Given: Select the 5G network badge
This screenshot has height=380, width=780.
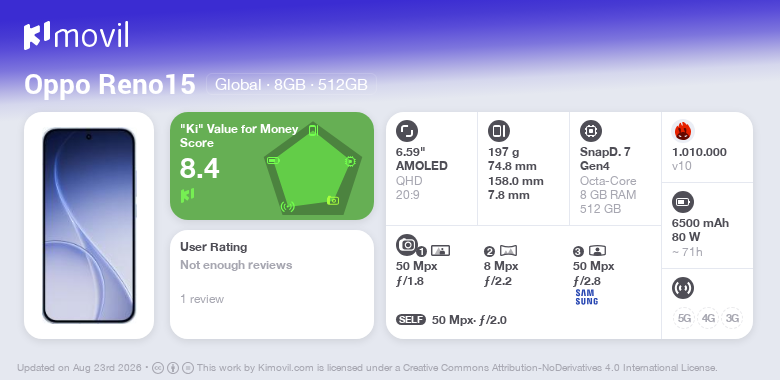Looking at the screenshot, I should 684,318.
